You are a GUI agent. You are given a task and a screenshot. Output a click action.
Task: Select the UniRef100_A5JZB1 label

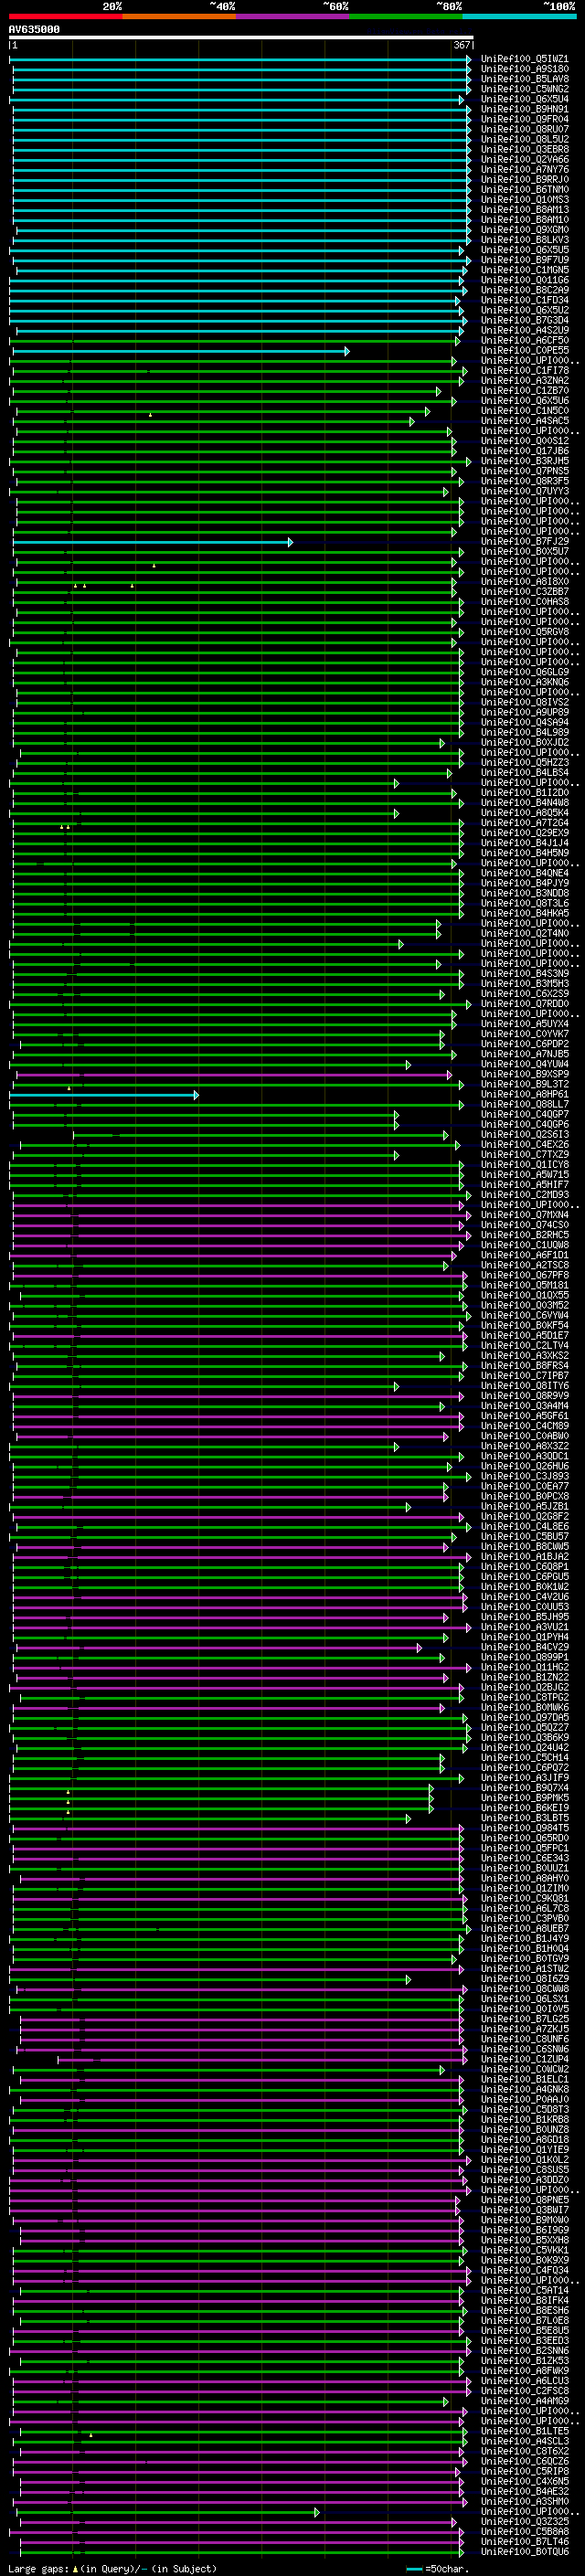pos(525,1507)
